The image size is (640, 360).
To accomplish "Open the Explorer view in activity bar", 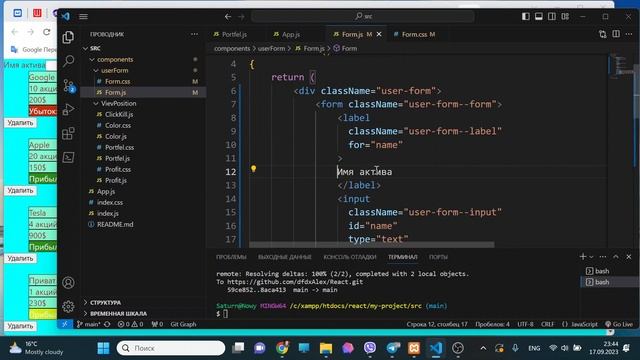I will pos(68,38).
